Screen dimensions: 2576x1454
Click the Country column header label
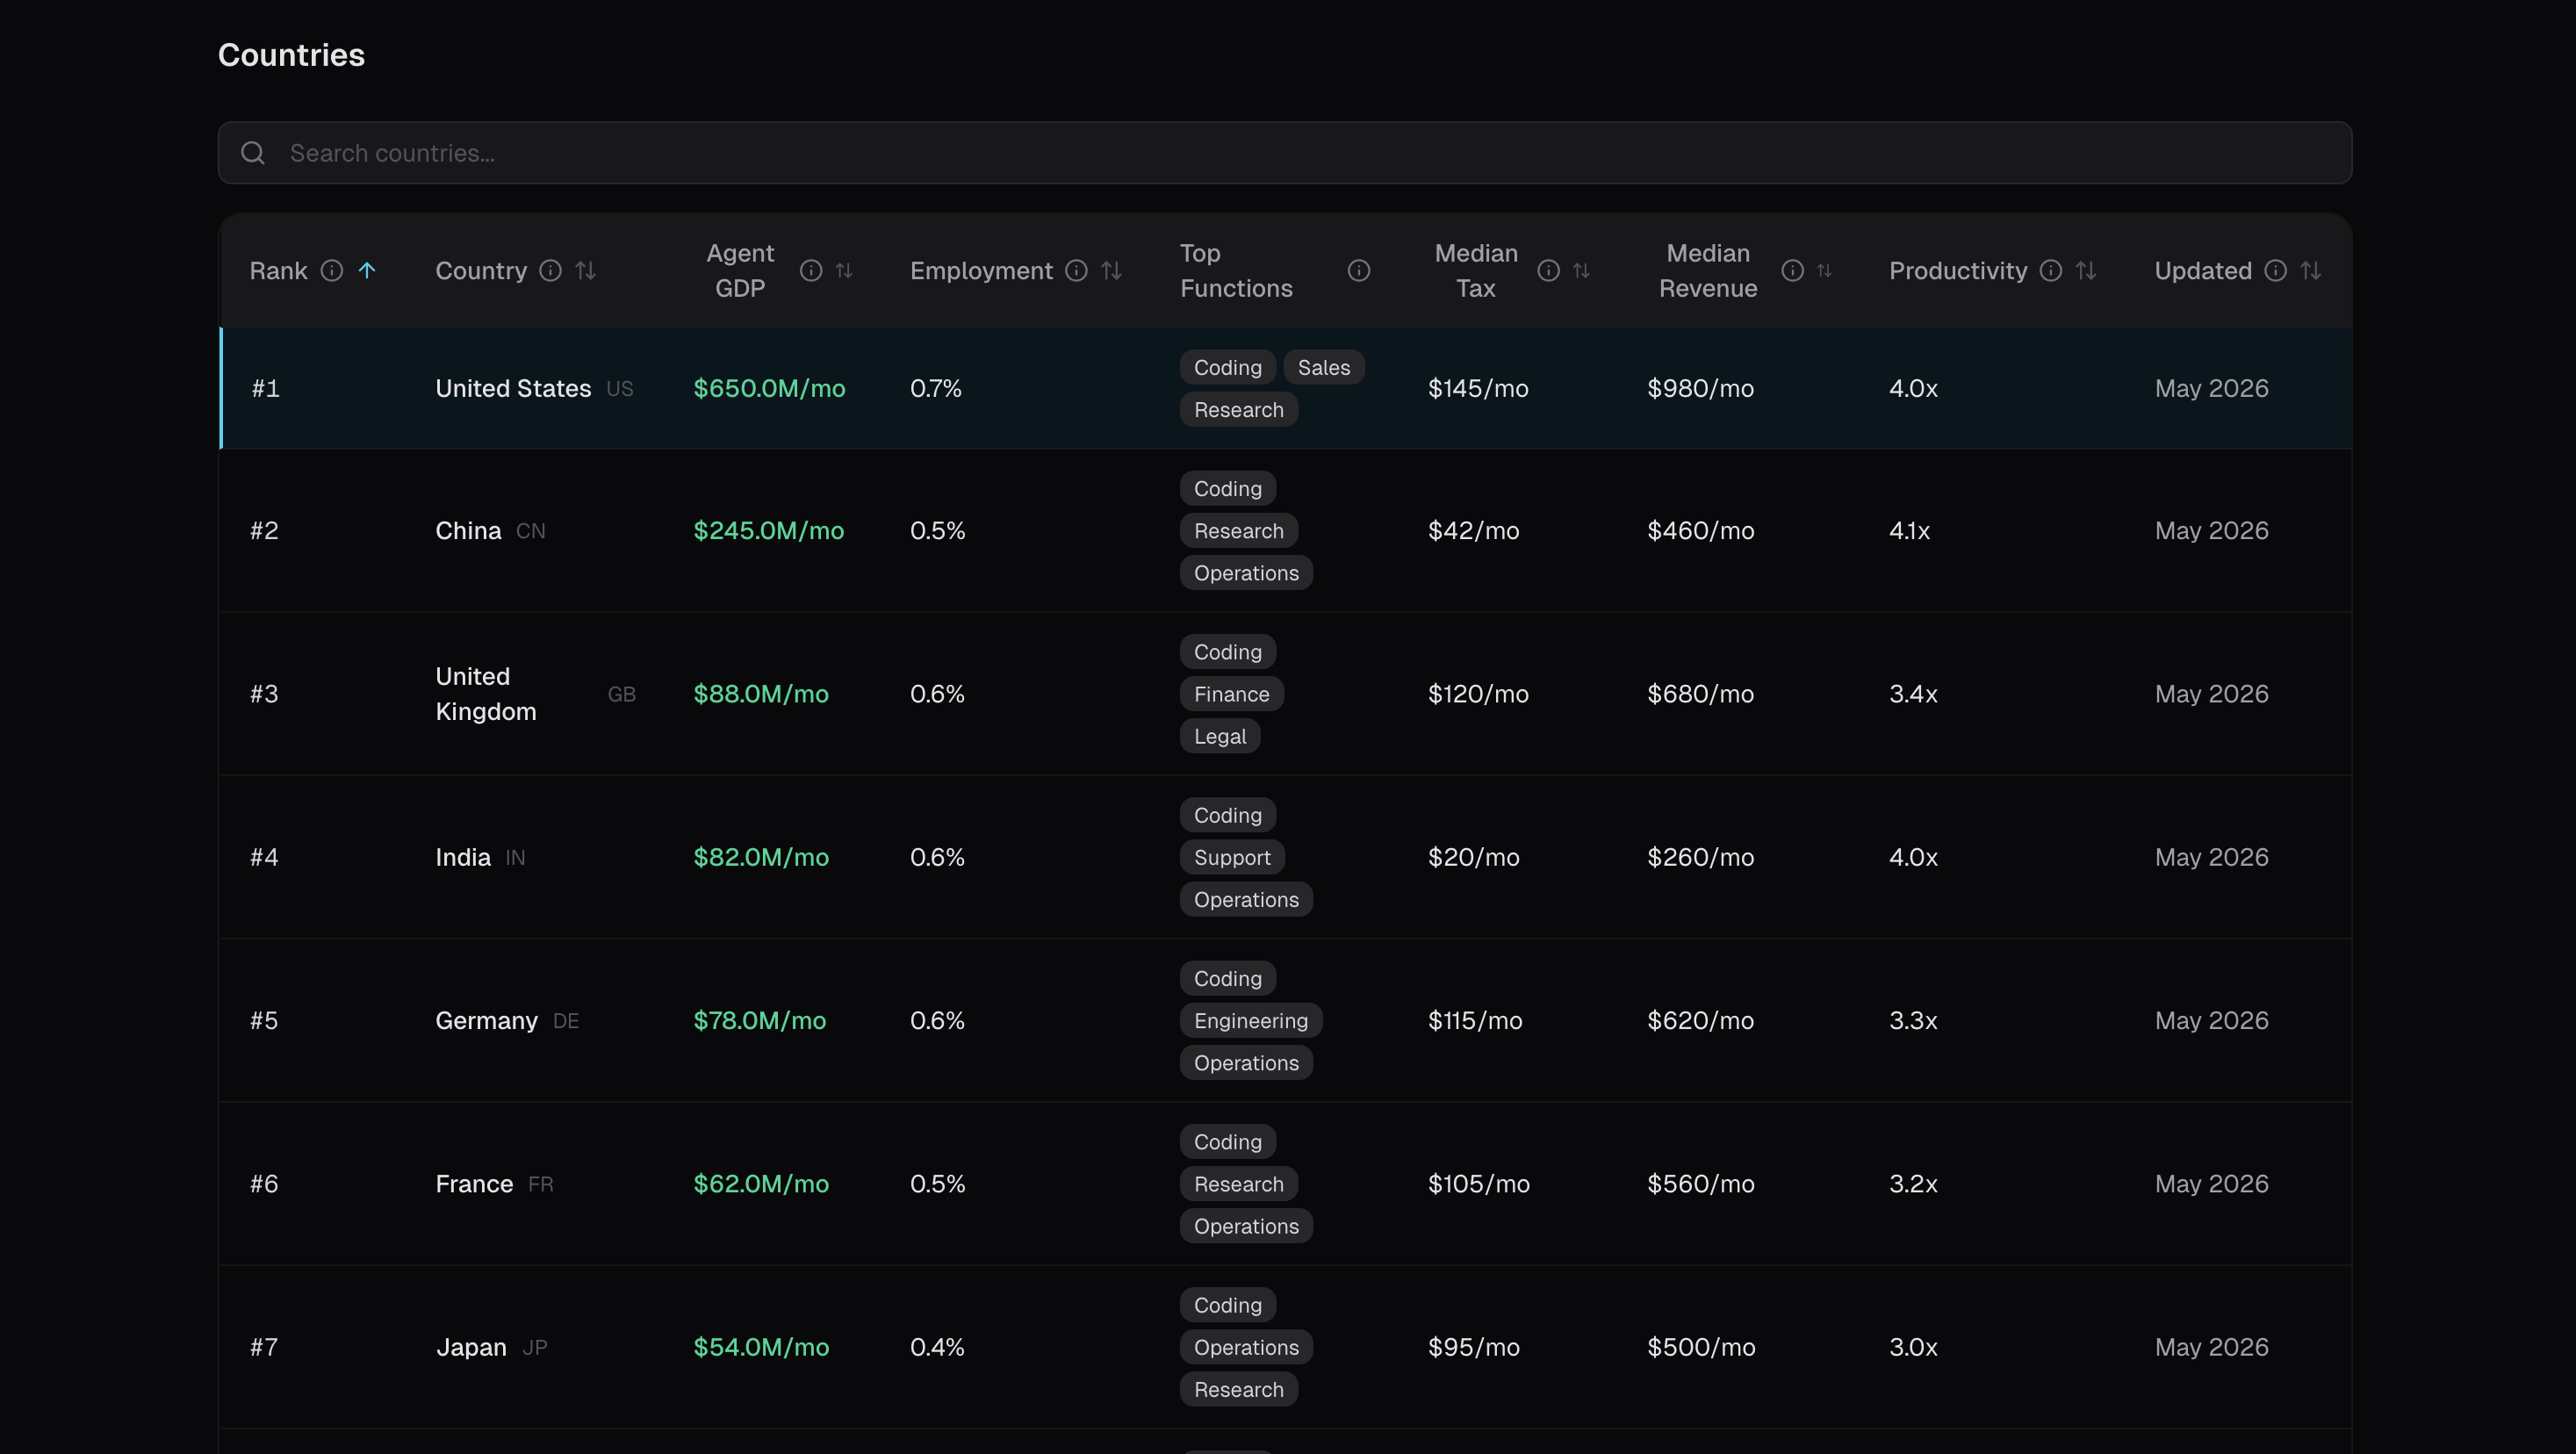pyautogui.click(x=481, y=271)
